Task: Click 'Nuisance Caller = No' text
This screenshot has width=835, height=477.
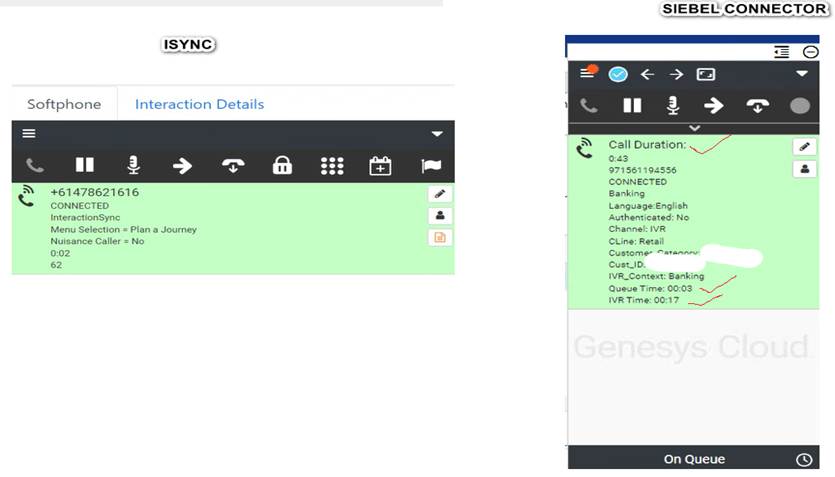Action: (x=97, y=241)
